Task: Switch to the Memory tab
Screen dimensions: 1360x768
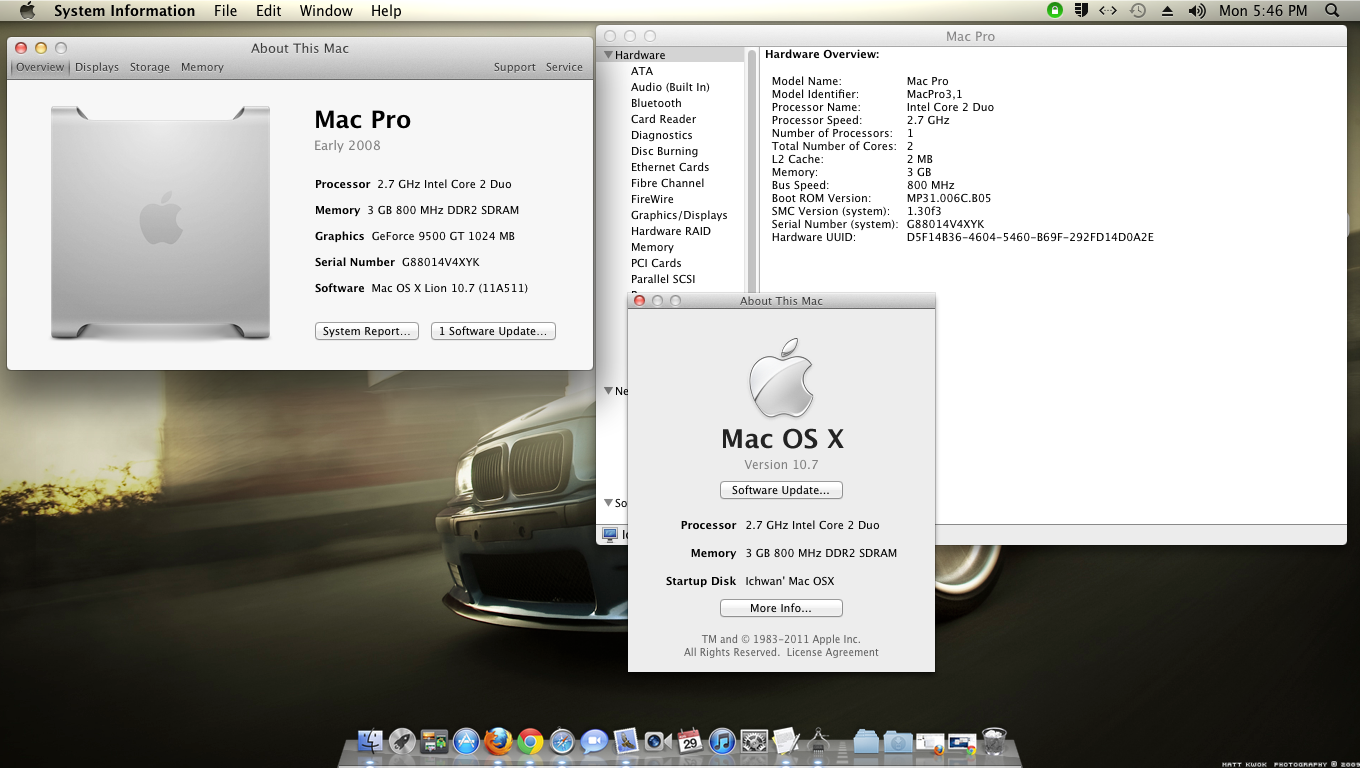Action: click(x=202, y=67)
